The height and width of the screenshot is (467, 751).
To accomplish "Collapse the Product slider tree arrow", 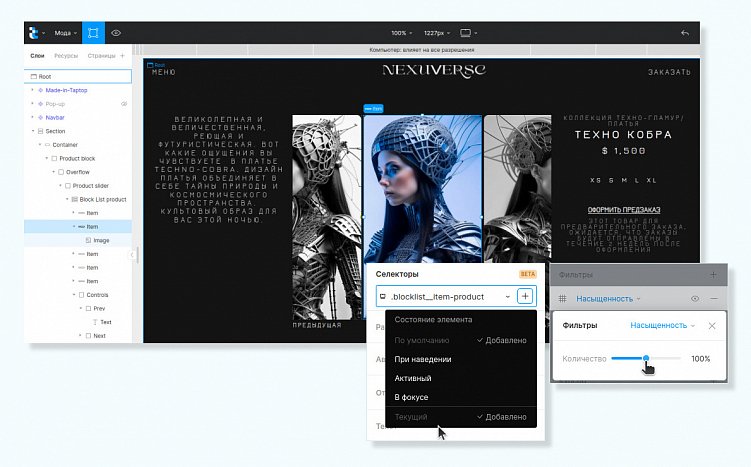I will point(60,185).
